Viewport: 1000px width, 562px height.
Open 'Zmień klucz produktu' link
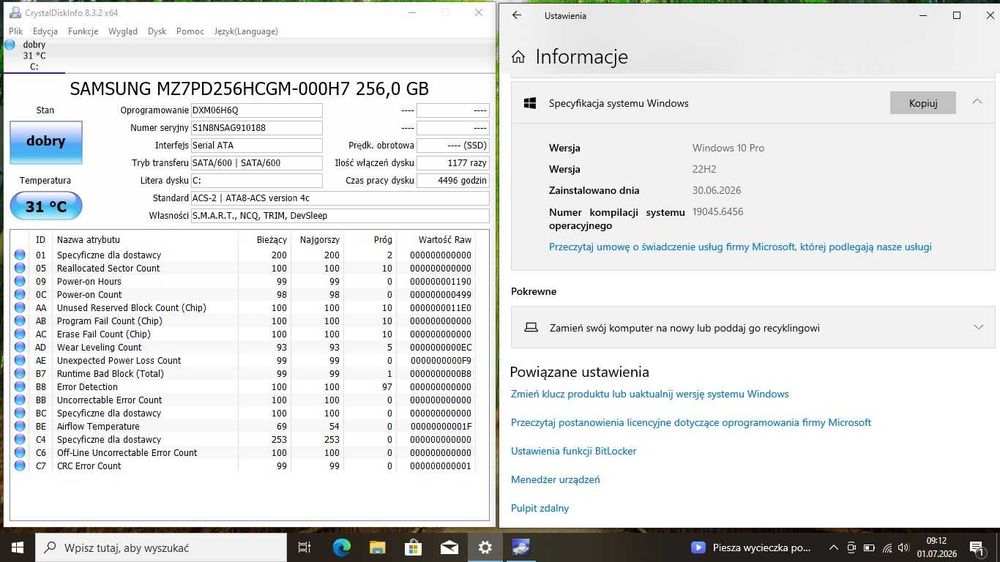[x=649, y=394]
